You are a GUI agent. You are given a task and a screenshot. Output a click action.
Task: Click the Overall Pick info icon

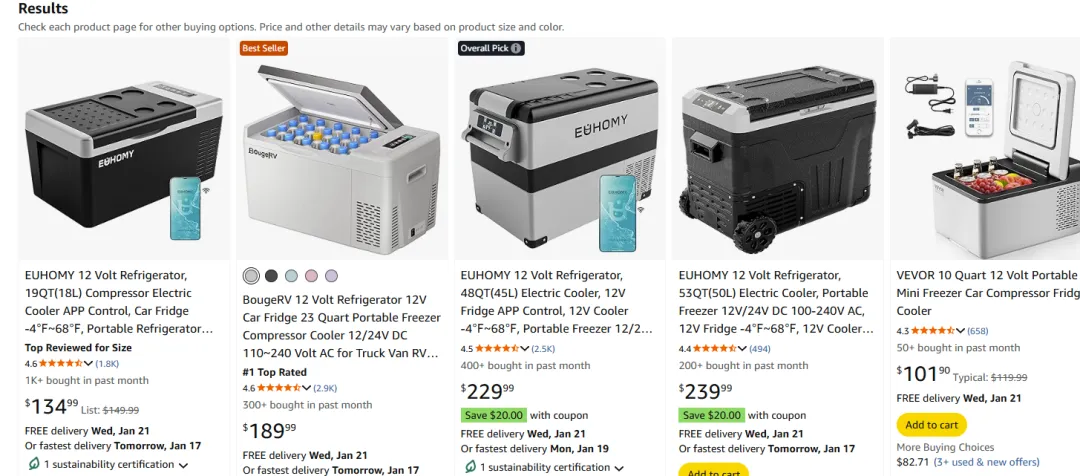coord(517,48)
